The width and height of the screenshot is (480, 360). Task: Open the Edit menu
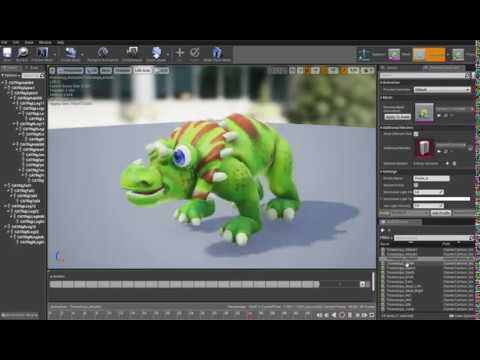(16, 42)
